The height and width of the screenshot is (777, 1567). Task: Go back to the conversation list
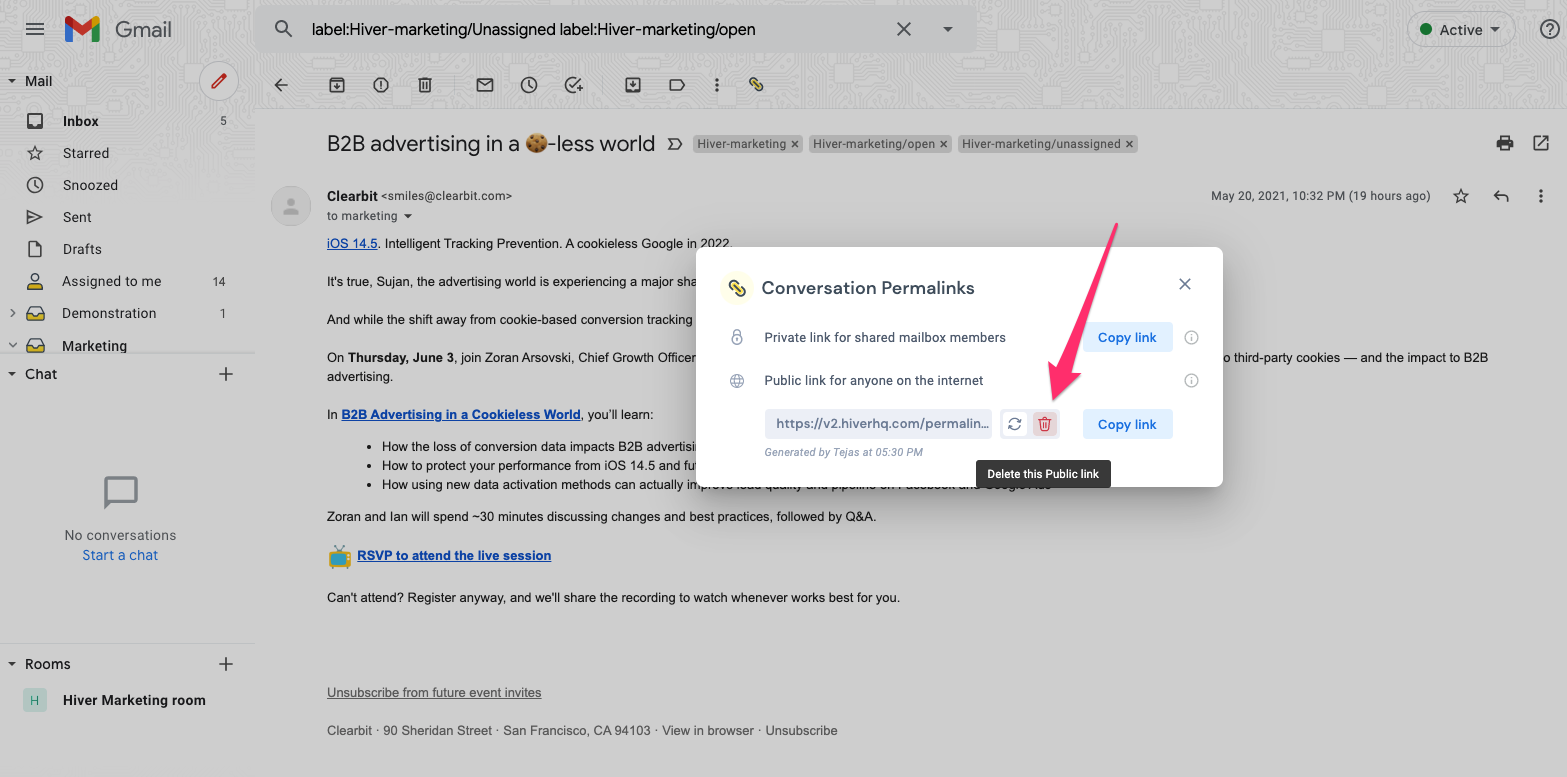point(281,85)
